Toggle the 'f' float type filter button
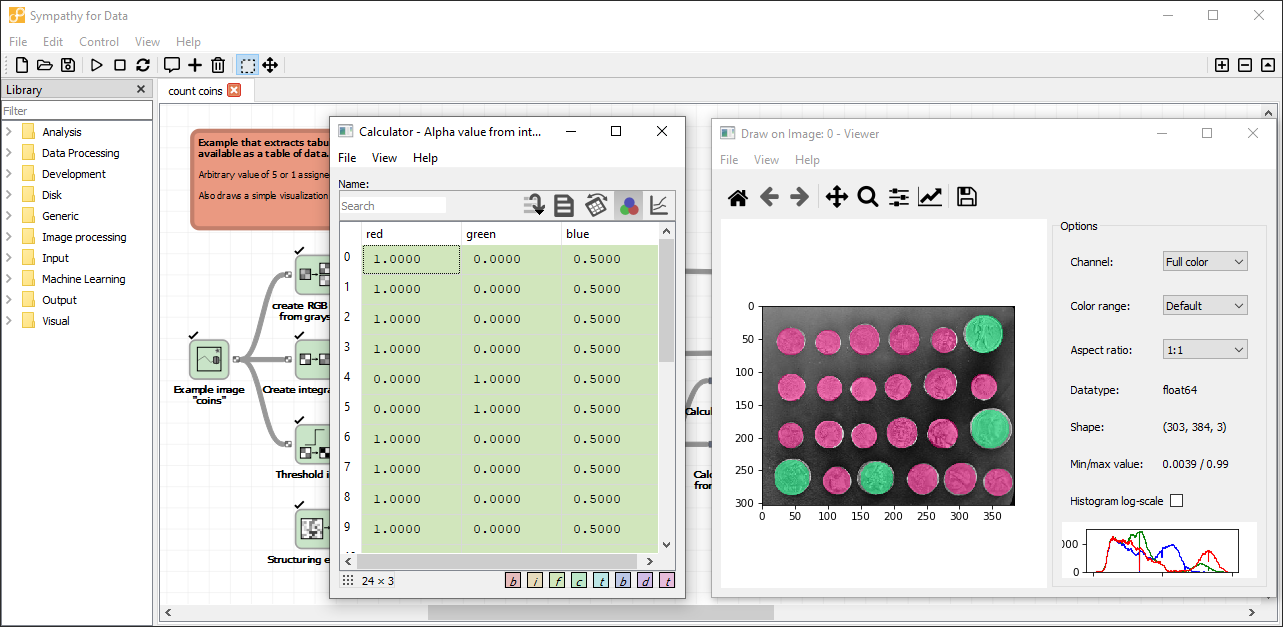This screenshot has height=627, width=1283. 557,580
